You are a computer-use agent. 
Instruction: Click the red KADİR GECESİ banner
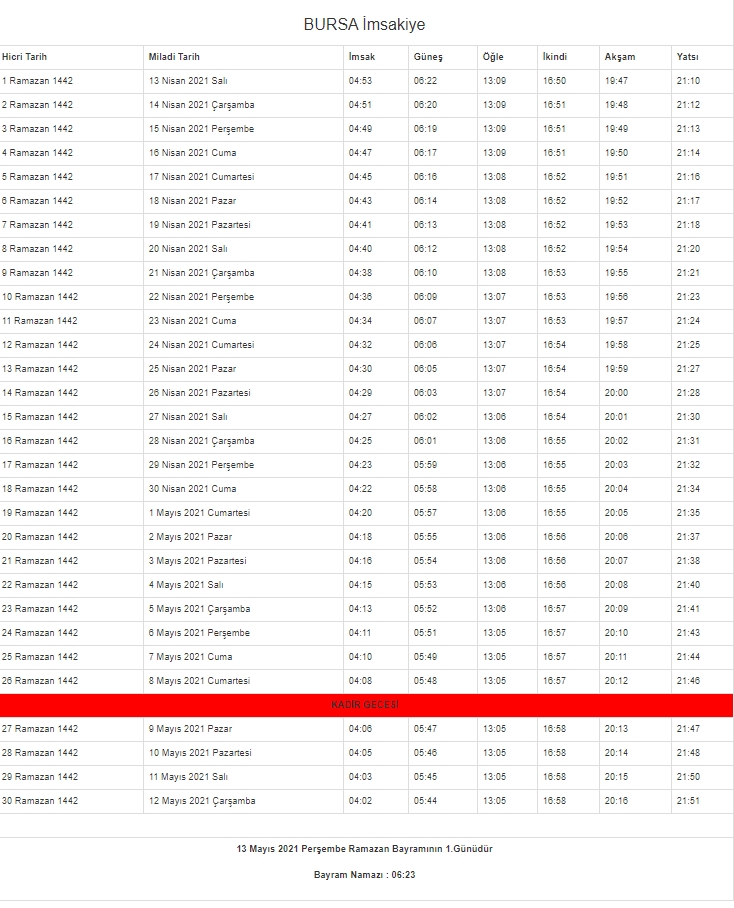[x=365, y=705]
